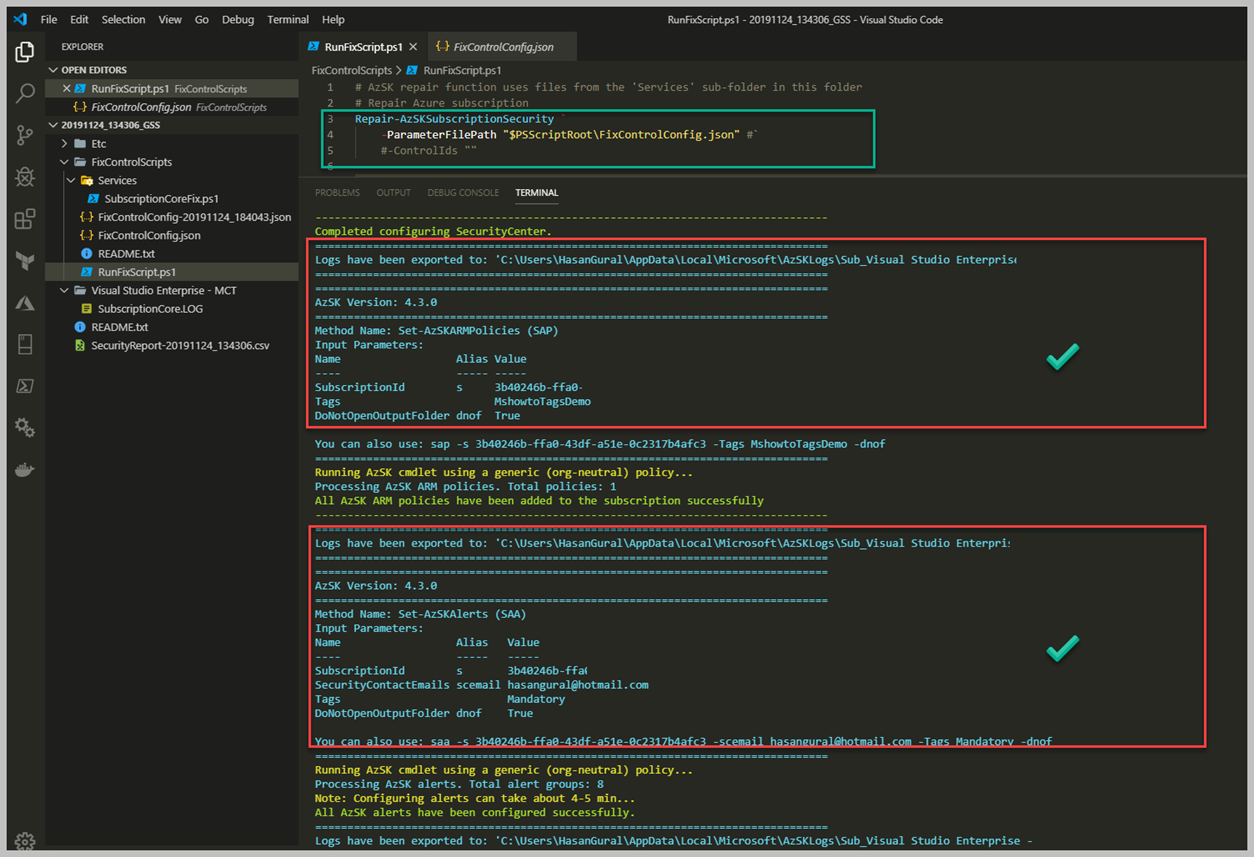The image size is (1254, 857).
Task: Switch to the OUTPUT panel tab
Action: tap(394, 193)
